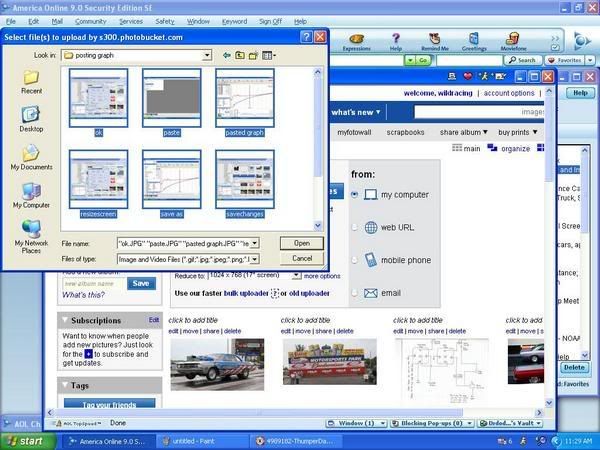This screenshot has height=450, width=600.
Task: Click the new album name field
Action: (x=93, y=284)
